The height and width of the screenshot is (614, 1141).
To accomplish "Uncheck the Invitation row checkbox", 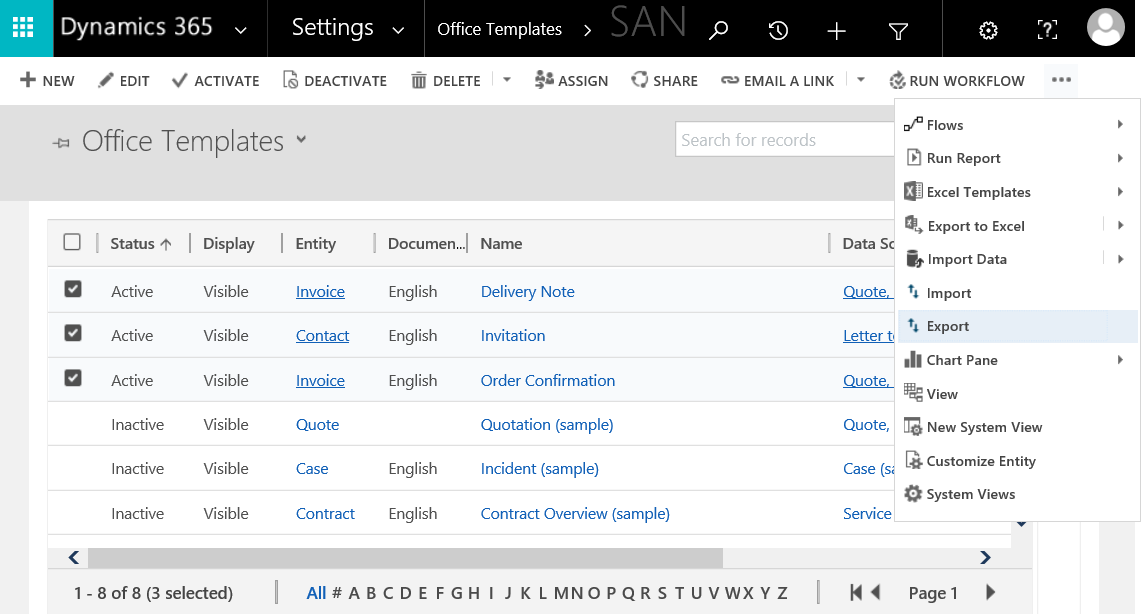I will tap(73, 333).
